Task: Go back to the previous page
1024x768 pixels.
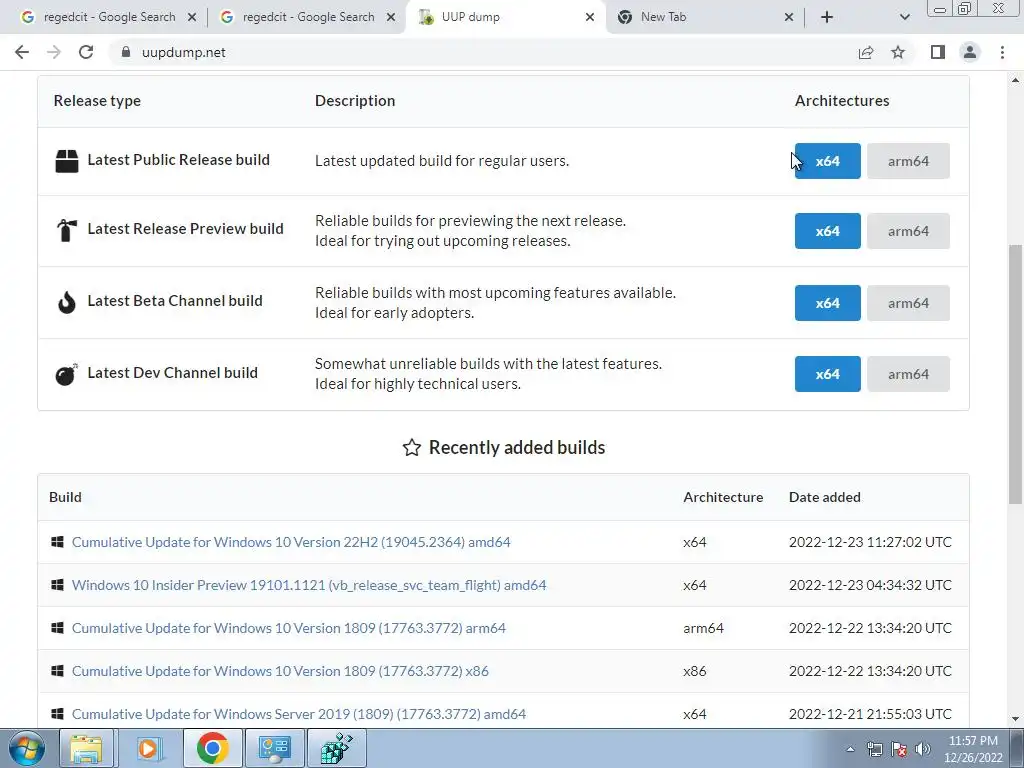Action: click(x=22, y=52)
